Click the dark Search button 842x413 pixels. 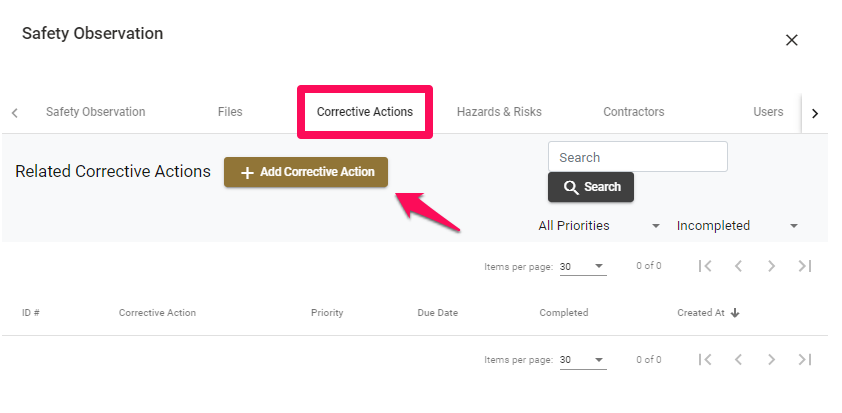click(x=591, y=187)
